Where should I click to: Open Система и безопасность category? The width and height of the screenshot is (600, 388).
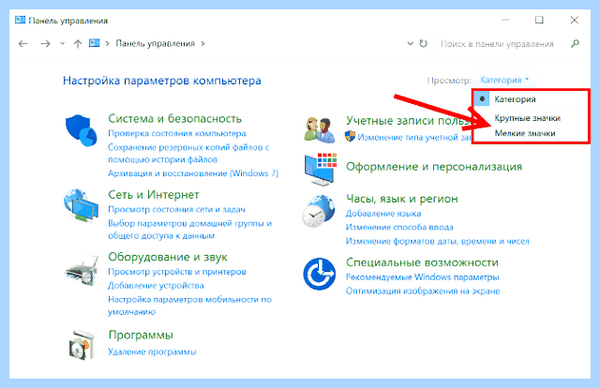pyautogui.click(x=175, y=119)
